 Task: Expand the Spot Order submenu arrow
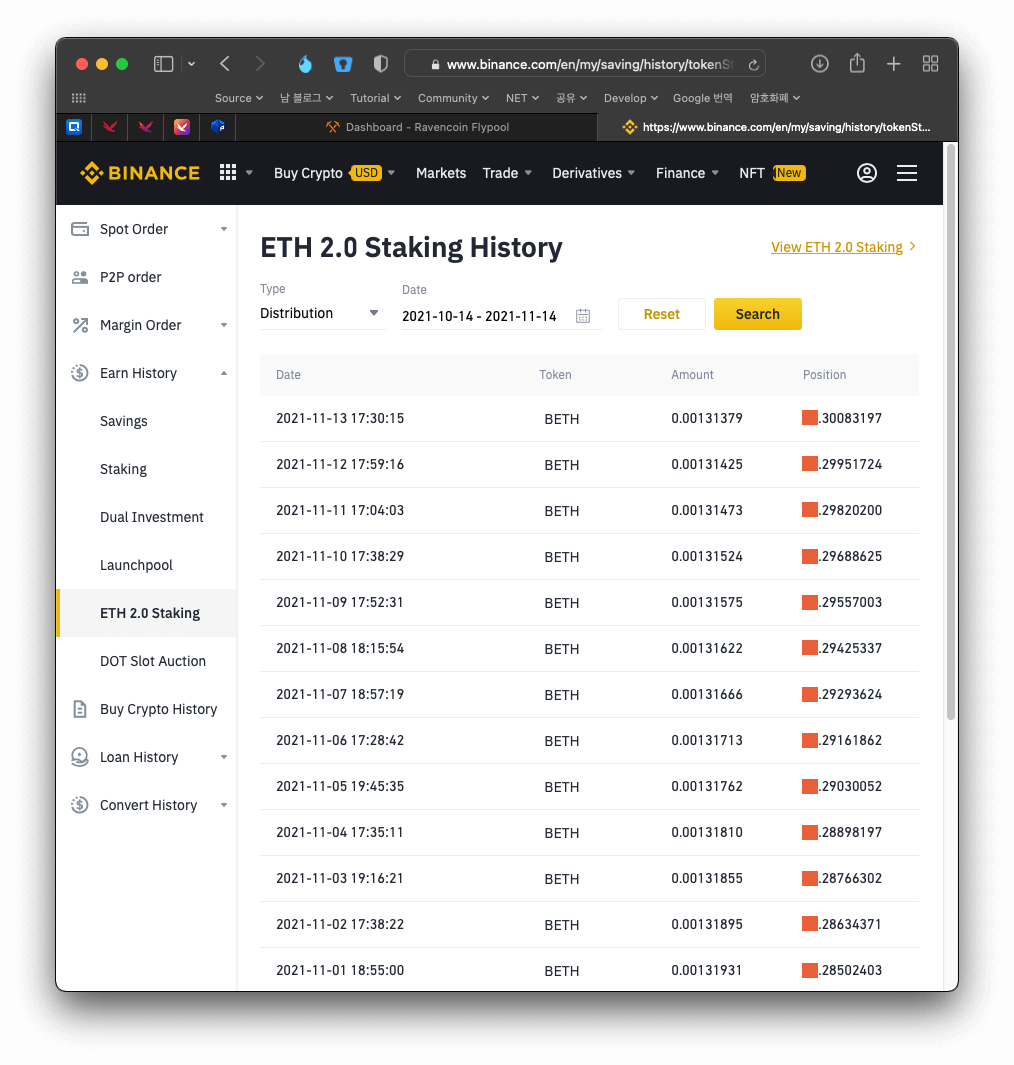(223, 230)
